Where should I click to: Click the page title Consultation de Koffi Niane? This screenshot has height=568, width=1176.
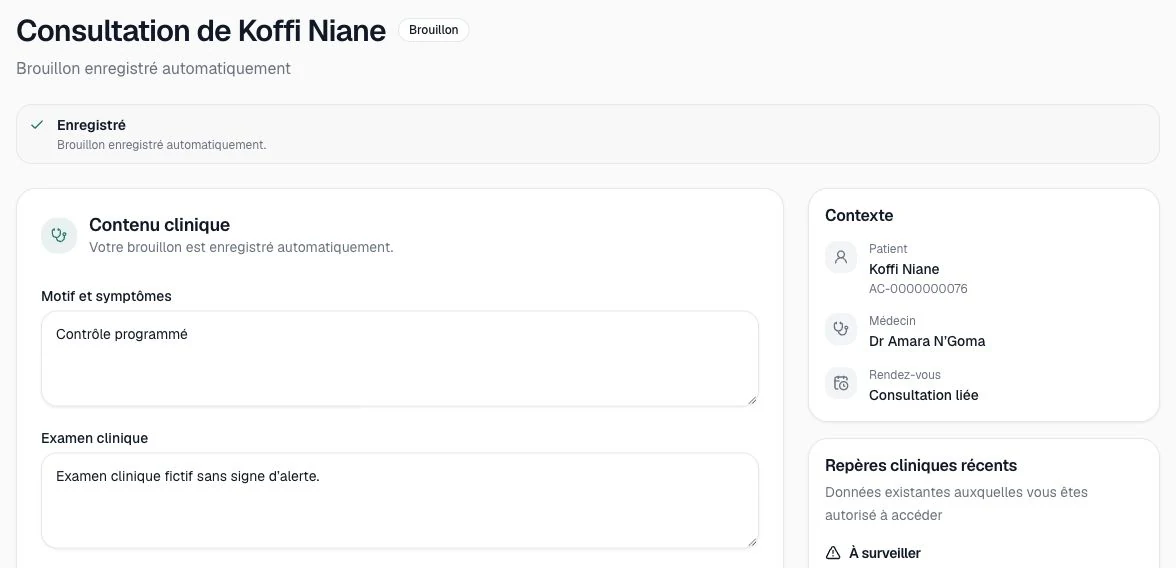point(201,31)
